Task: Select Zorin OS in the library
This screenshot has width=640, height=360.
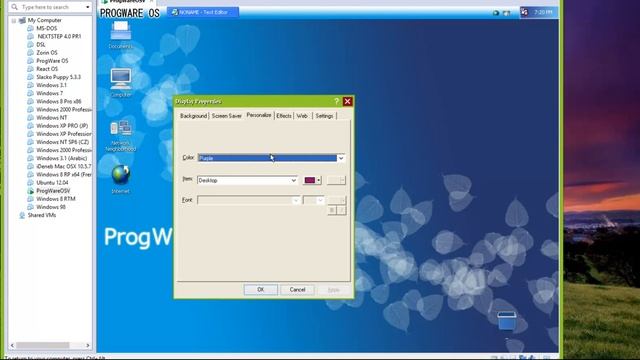Action: 47,53
